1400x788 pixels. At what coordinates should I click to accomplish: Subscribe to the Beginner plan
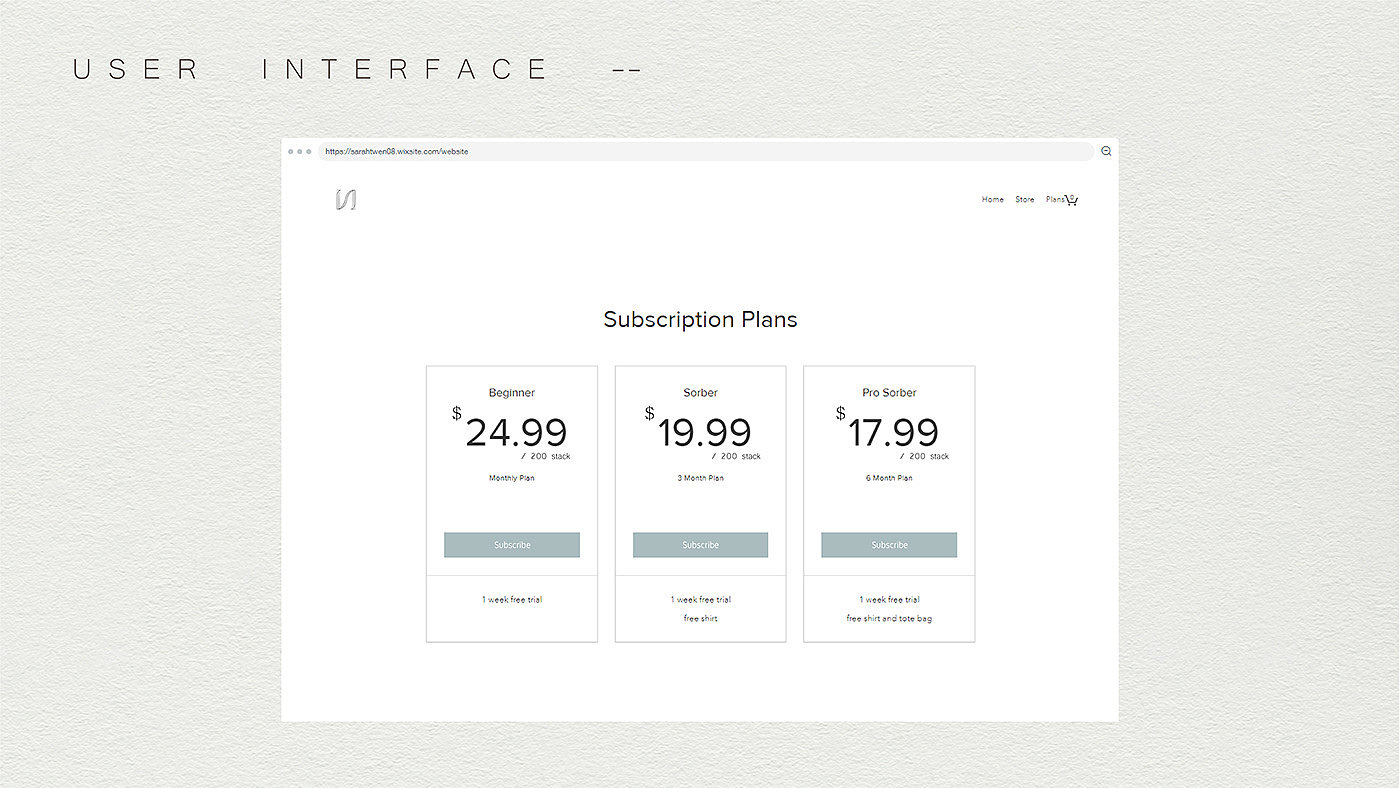(x=512, y=545)
